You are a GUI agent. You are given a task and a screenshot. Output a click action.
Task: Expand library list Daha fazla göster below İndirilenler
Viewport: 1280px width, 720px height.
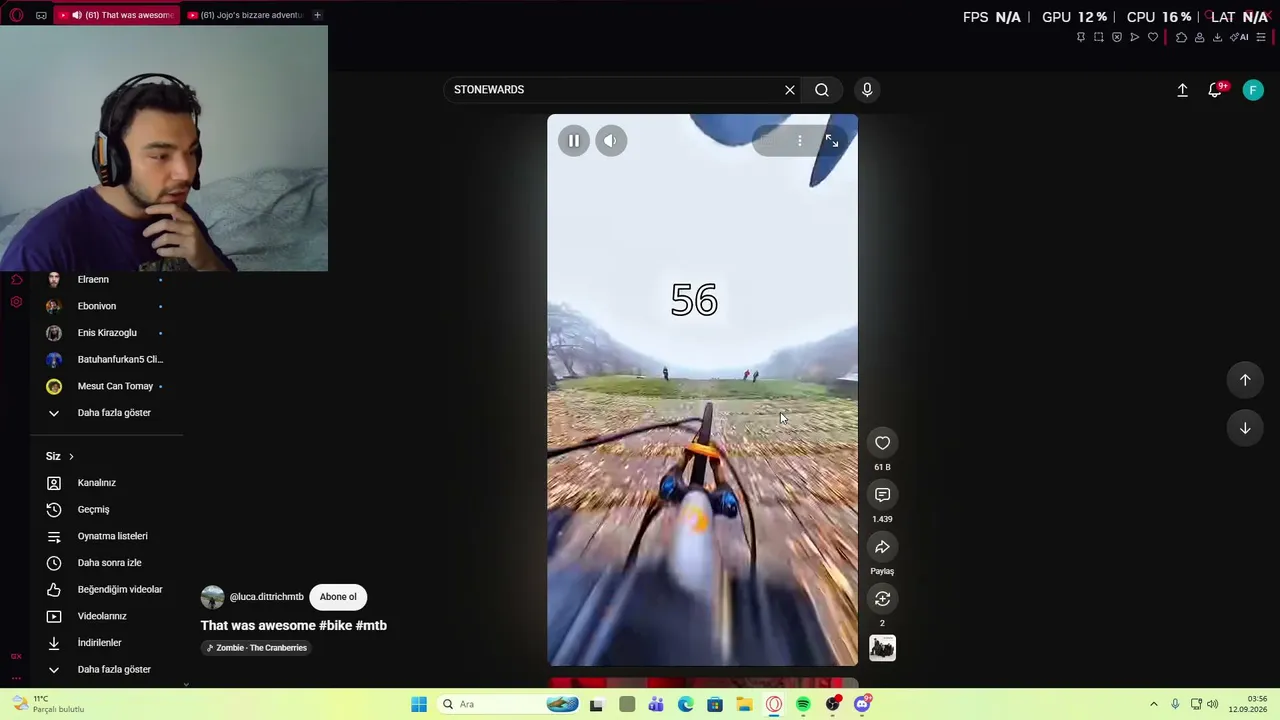[114, 670]
